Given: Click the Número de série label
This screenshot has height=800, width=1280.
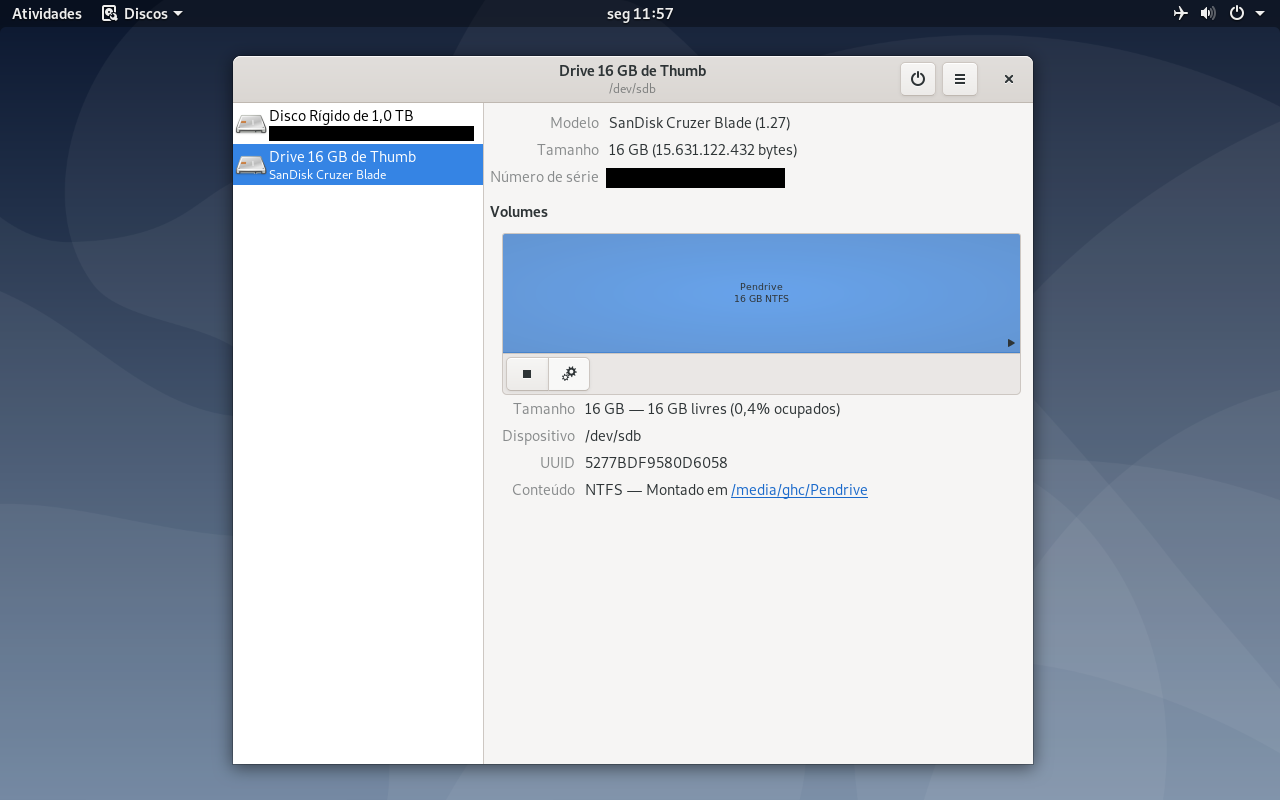Looking at the screenshot, I should 544,177.
